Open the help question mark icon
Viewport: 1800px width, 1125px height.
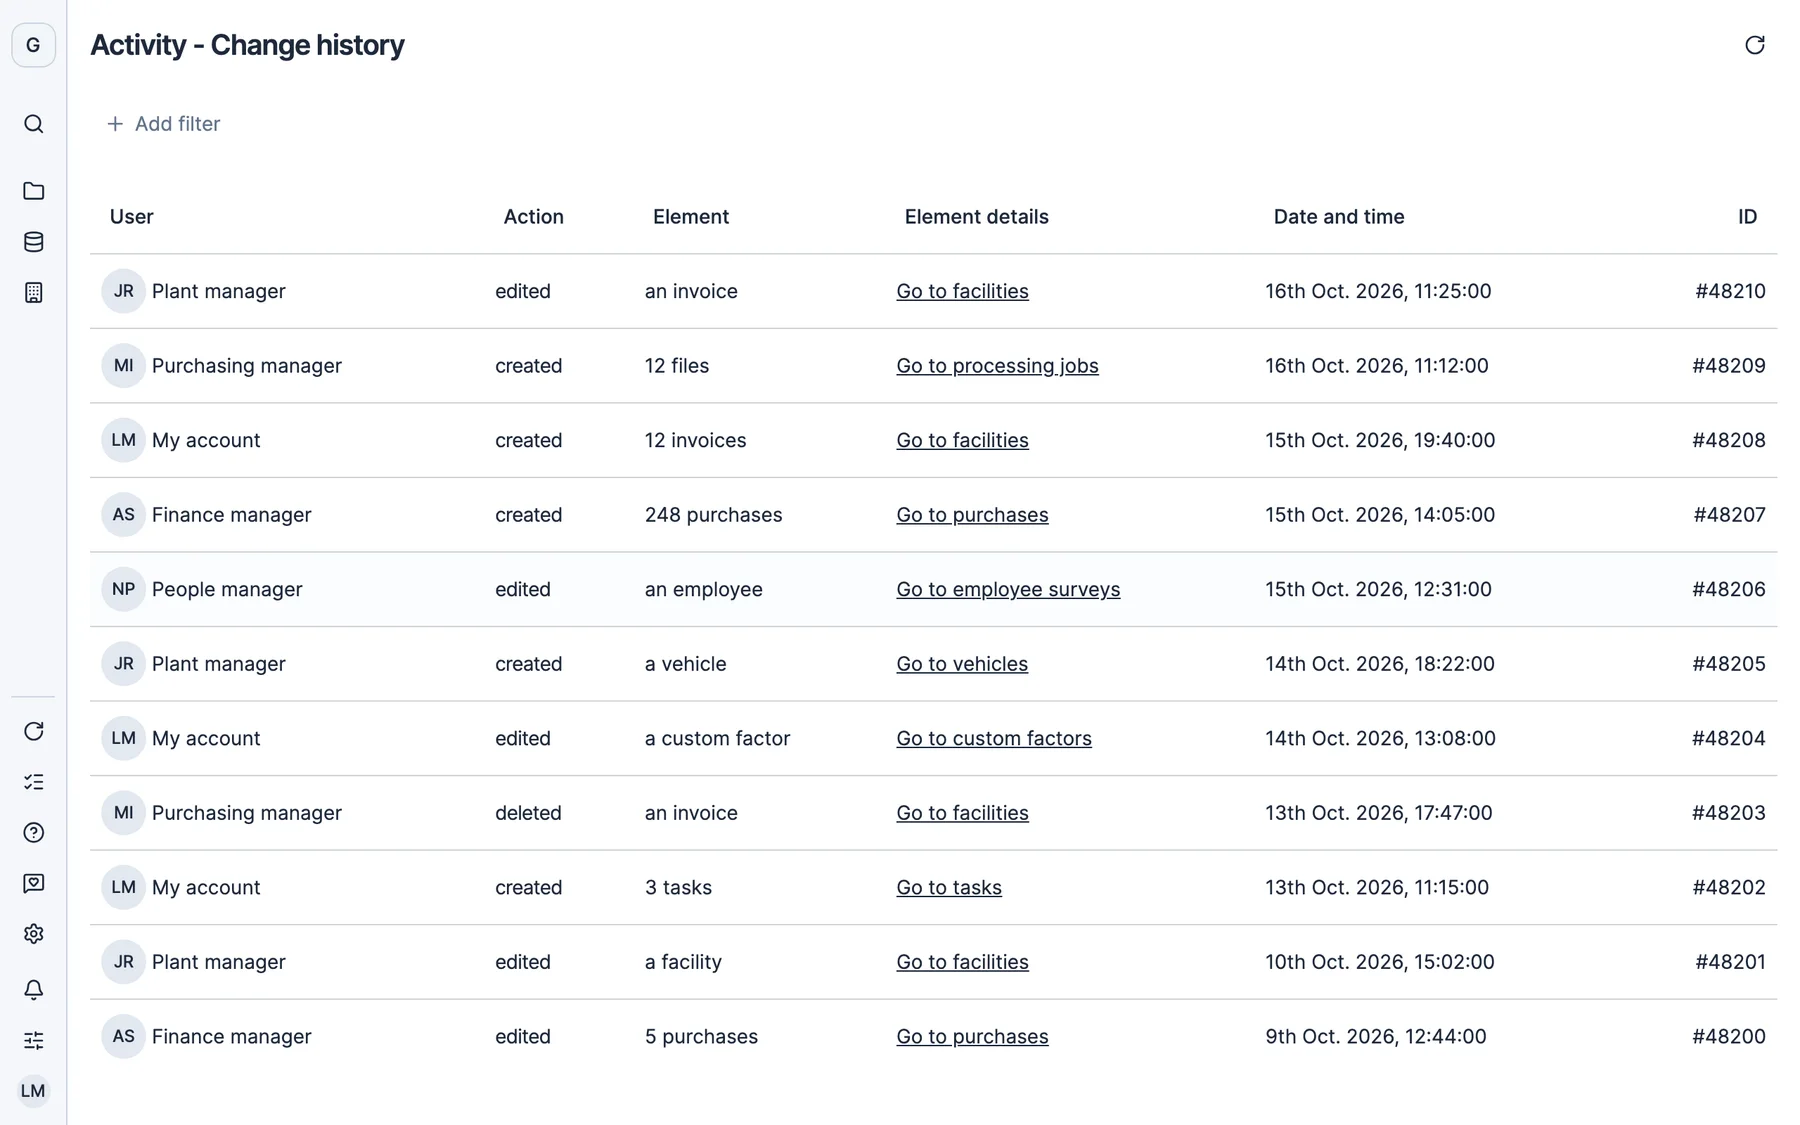pos(33,833)
